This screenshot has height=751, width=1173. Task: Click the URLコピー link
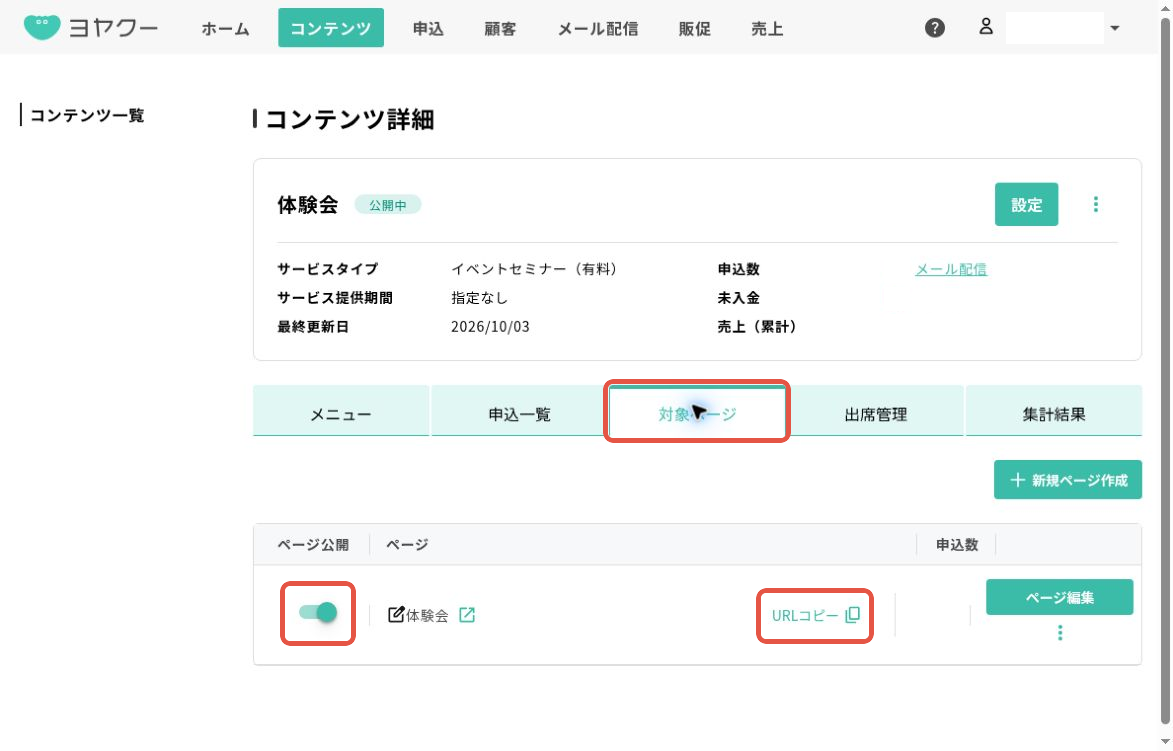pyautogui.click(x=815, y=615)
